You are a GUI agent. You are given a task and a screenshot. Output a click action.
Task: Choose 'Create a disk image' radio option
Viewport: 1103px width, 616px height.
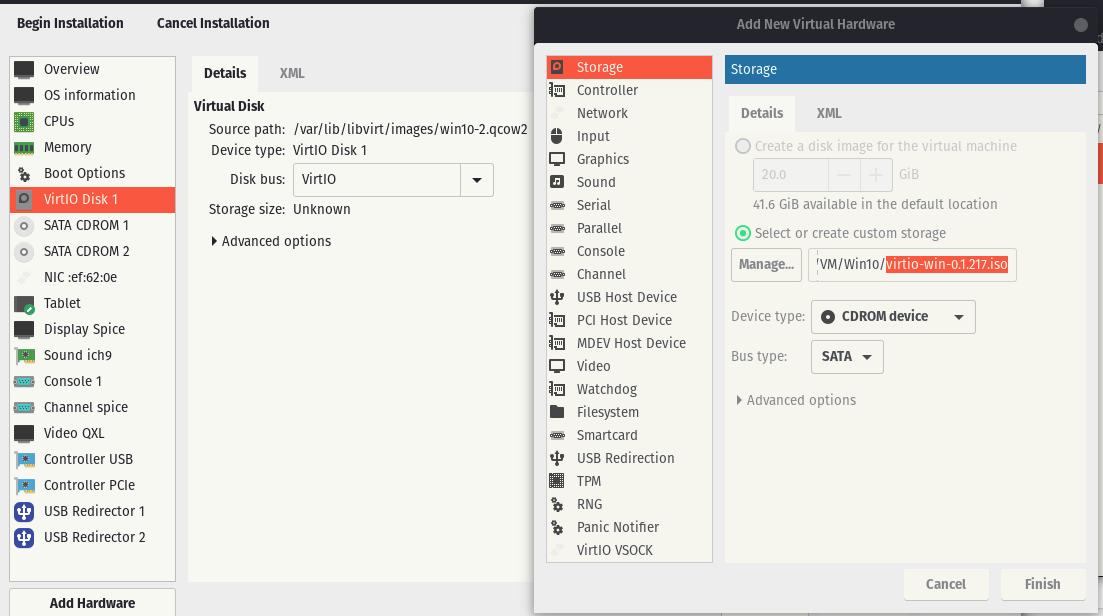tap(743, 146)
